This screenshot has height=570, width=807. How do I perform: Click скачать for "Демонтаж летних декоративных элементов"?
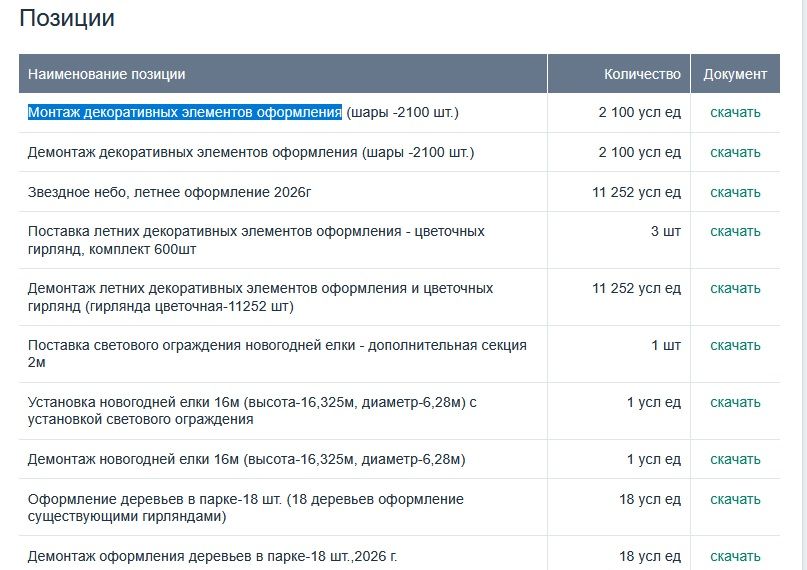tap(735, 288)
